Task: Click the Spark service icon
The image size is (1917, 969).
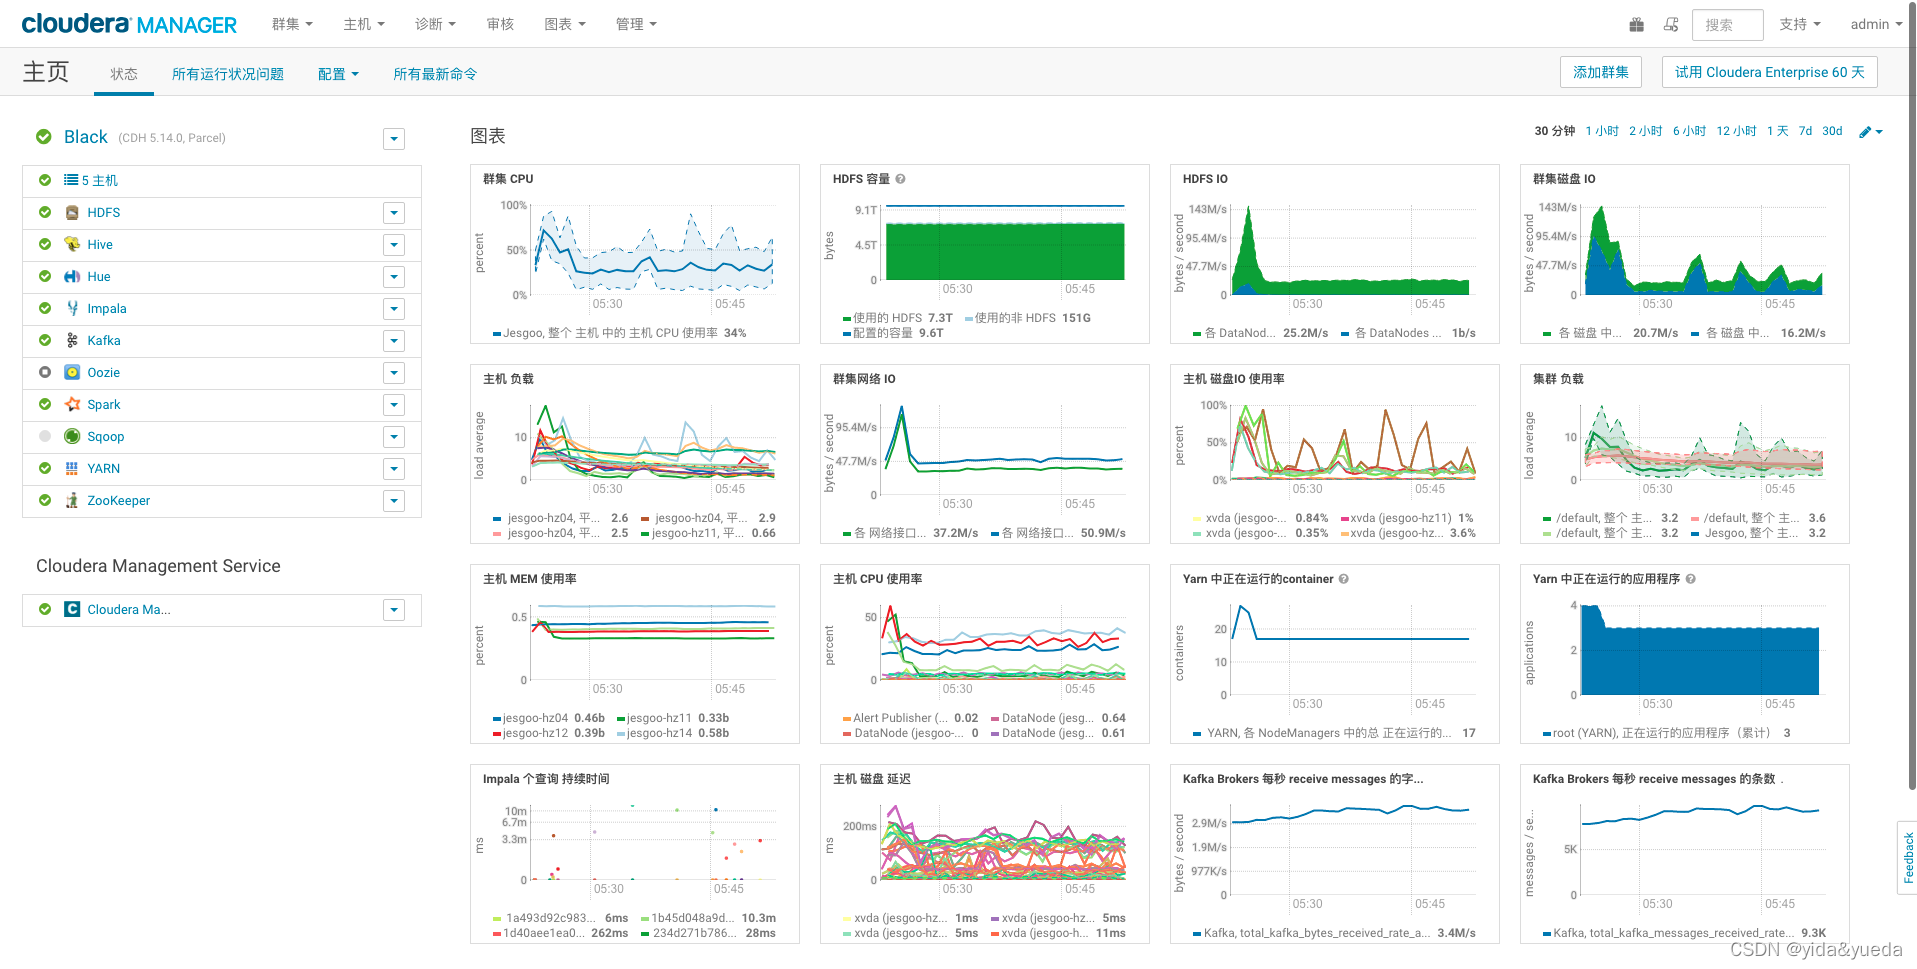Action: tap(72, 404)
